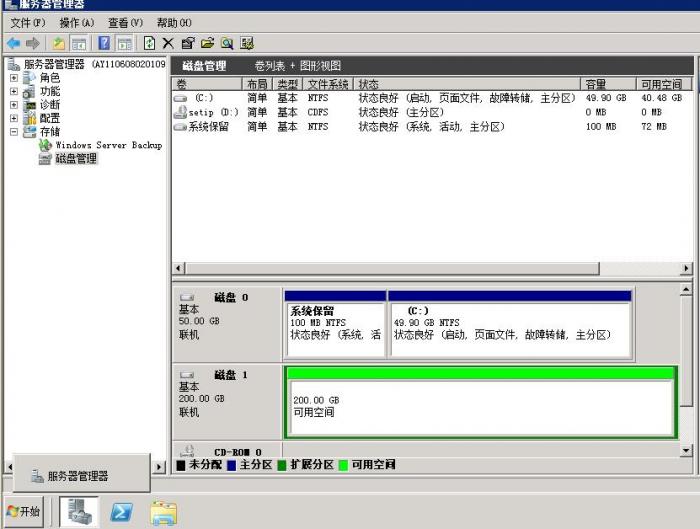
Task: Open PowerShell from the taskbar
Action: coord(121,511)
